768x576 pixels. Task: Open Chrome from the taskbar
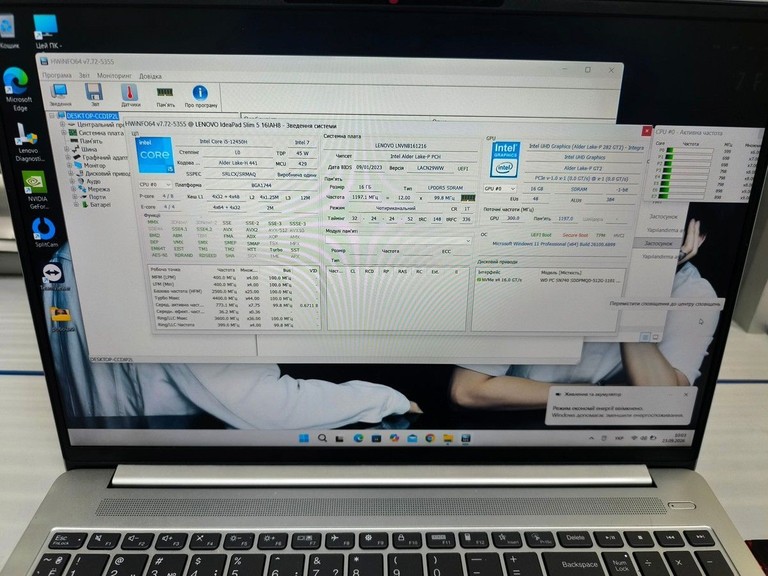click(430, 438)
